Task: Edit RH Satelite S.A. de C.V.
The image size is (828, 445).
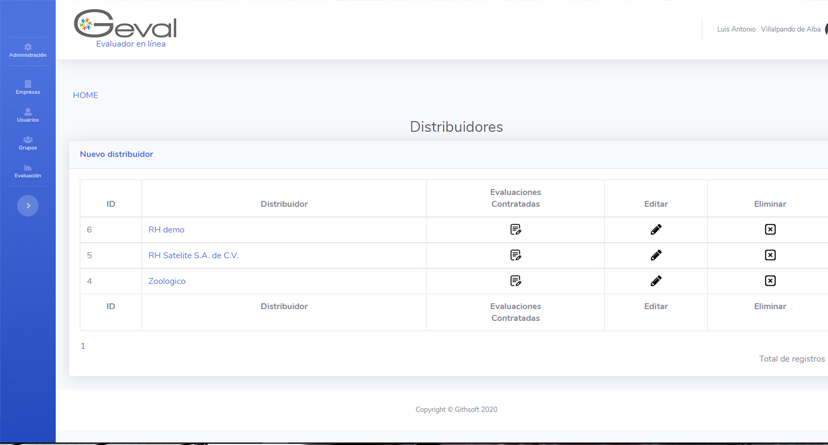Action: (656, 255)
